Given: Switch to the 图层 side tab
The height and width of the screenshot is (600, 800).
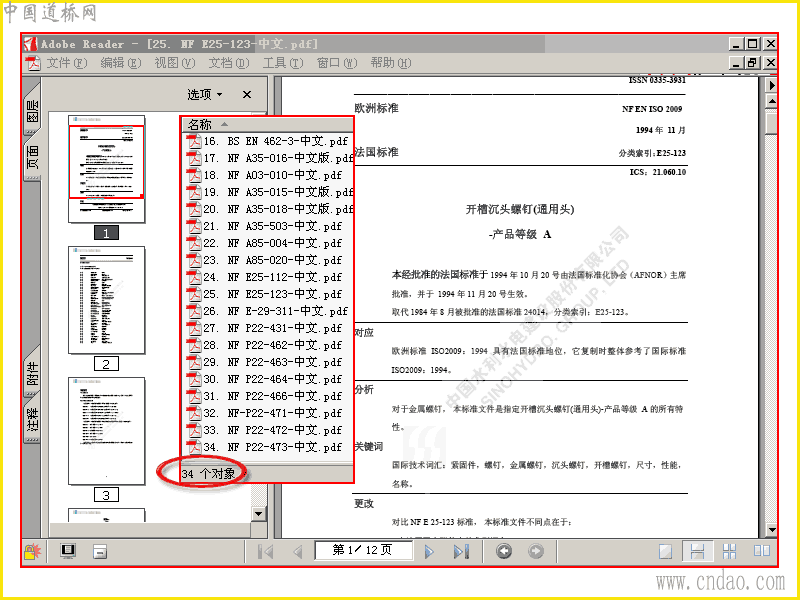Looking at the screenshot, I should pyautogui.click(x=32, y=110).
